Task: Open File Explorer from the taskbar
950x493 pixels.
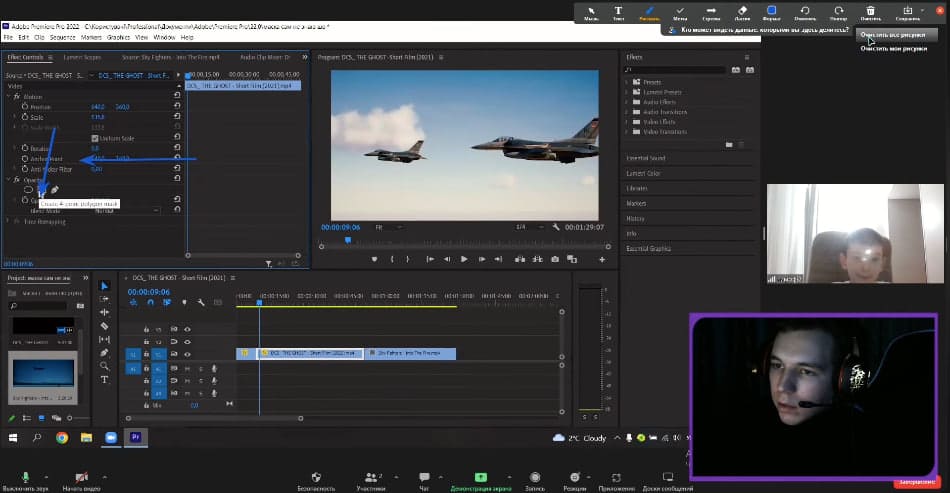Action: coord(86,437)
